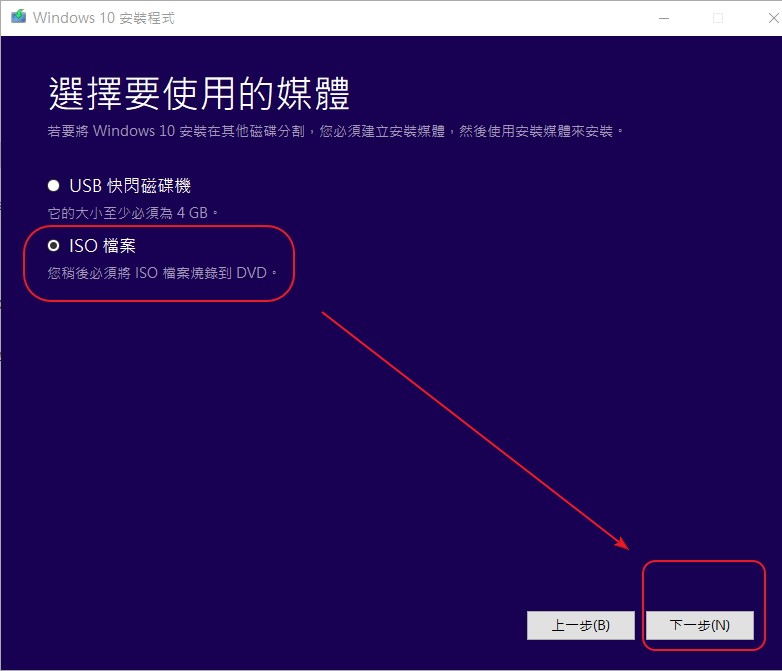Image resolution: width=782 pixels, height=671 pixels.
Task: Click the window title Windows 10 安裝程式
Action: (104, 18)
